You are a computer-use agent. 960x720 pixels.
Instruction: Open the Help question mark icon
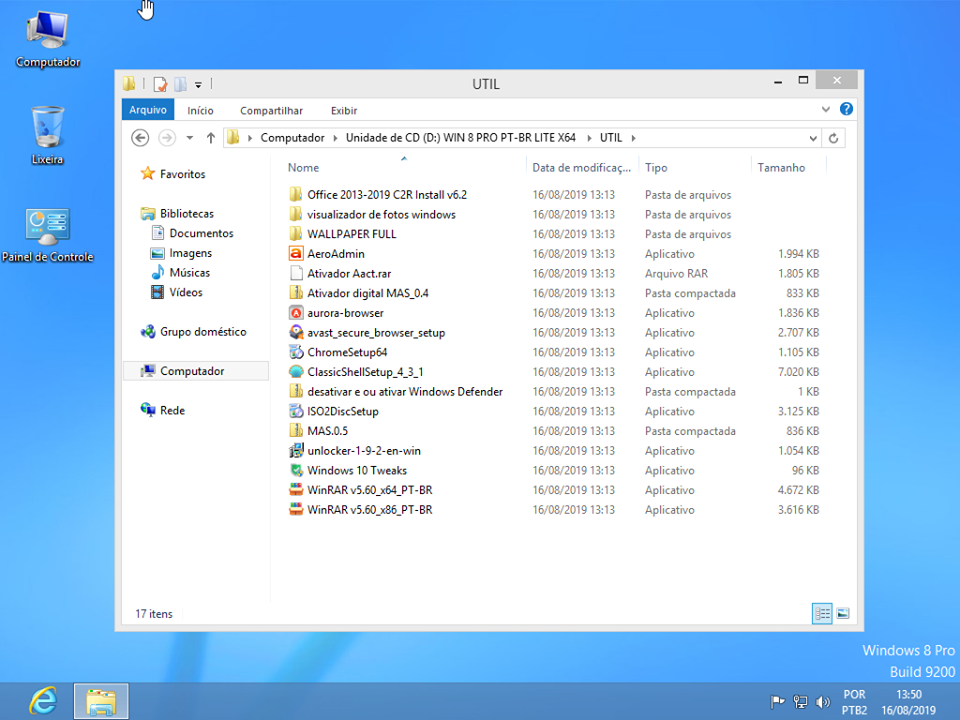[846, 109]
